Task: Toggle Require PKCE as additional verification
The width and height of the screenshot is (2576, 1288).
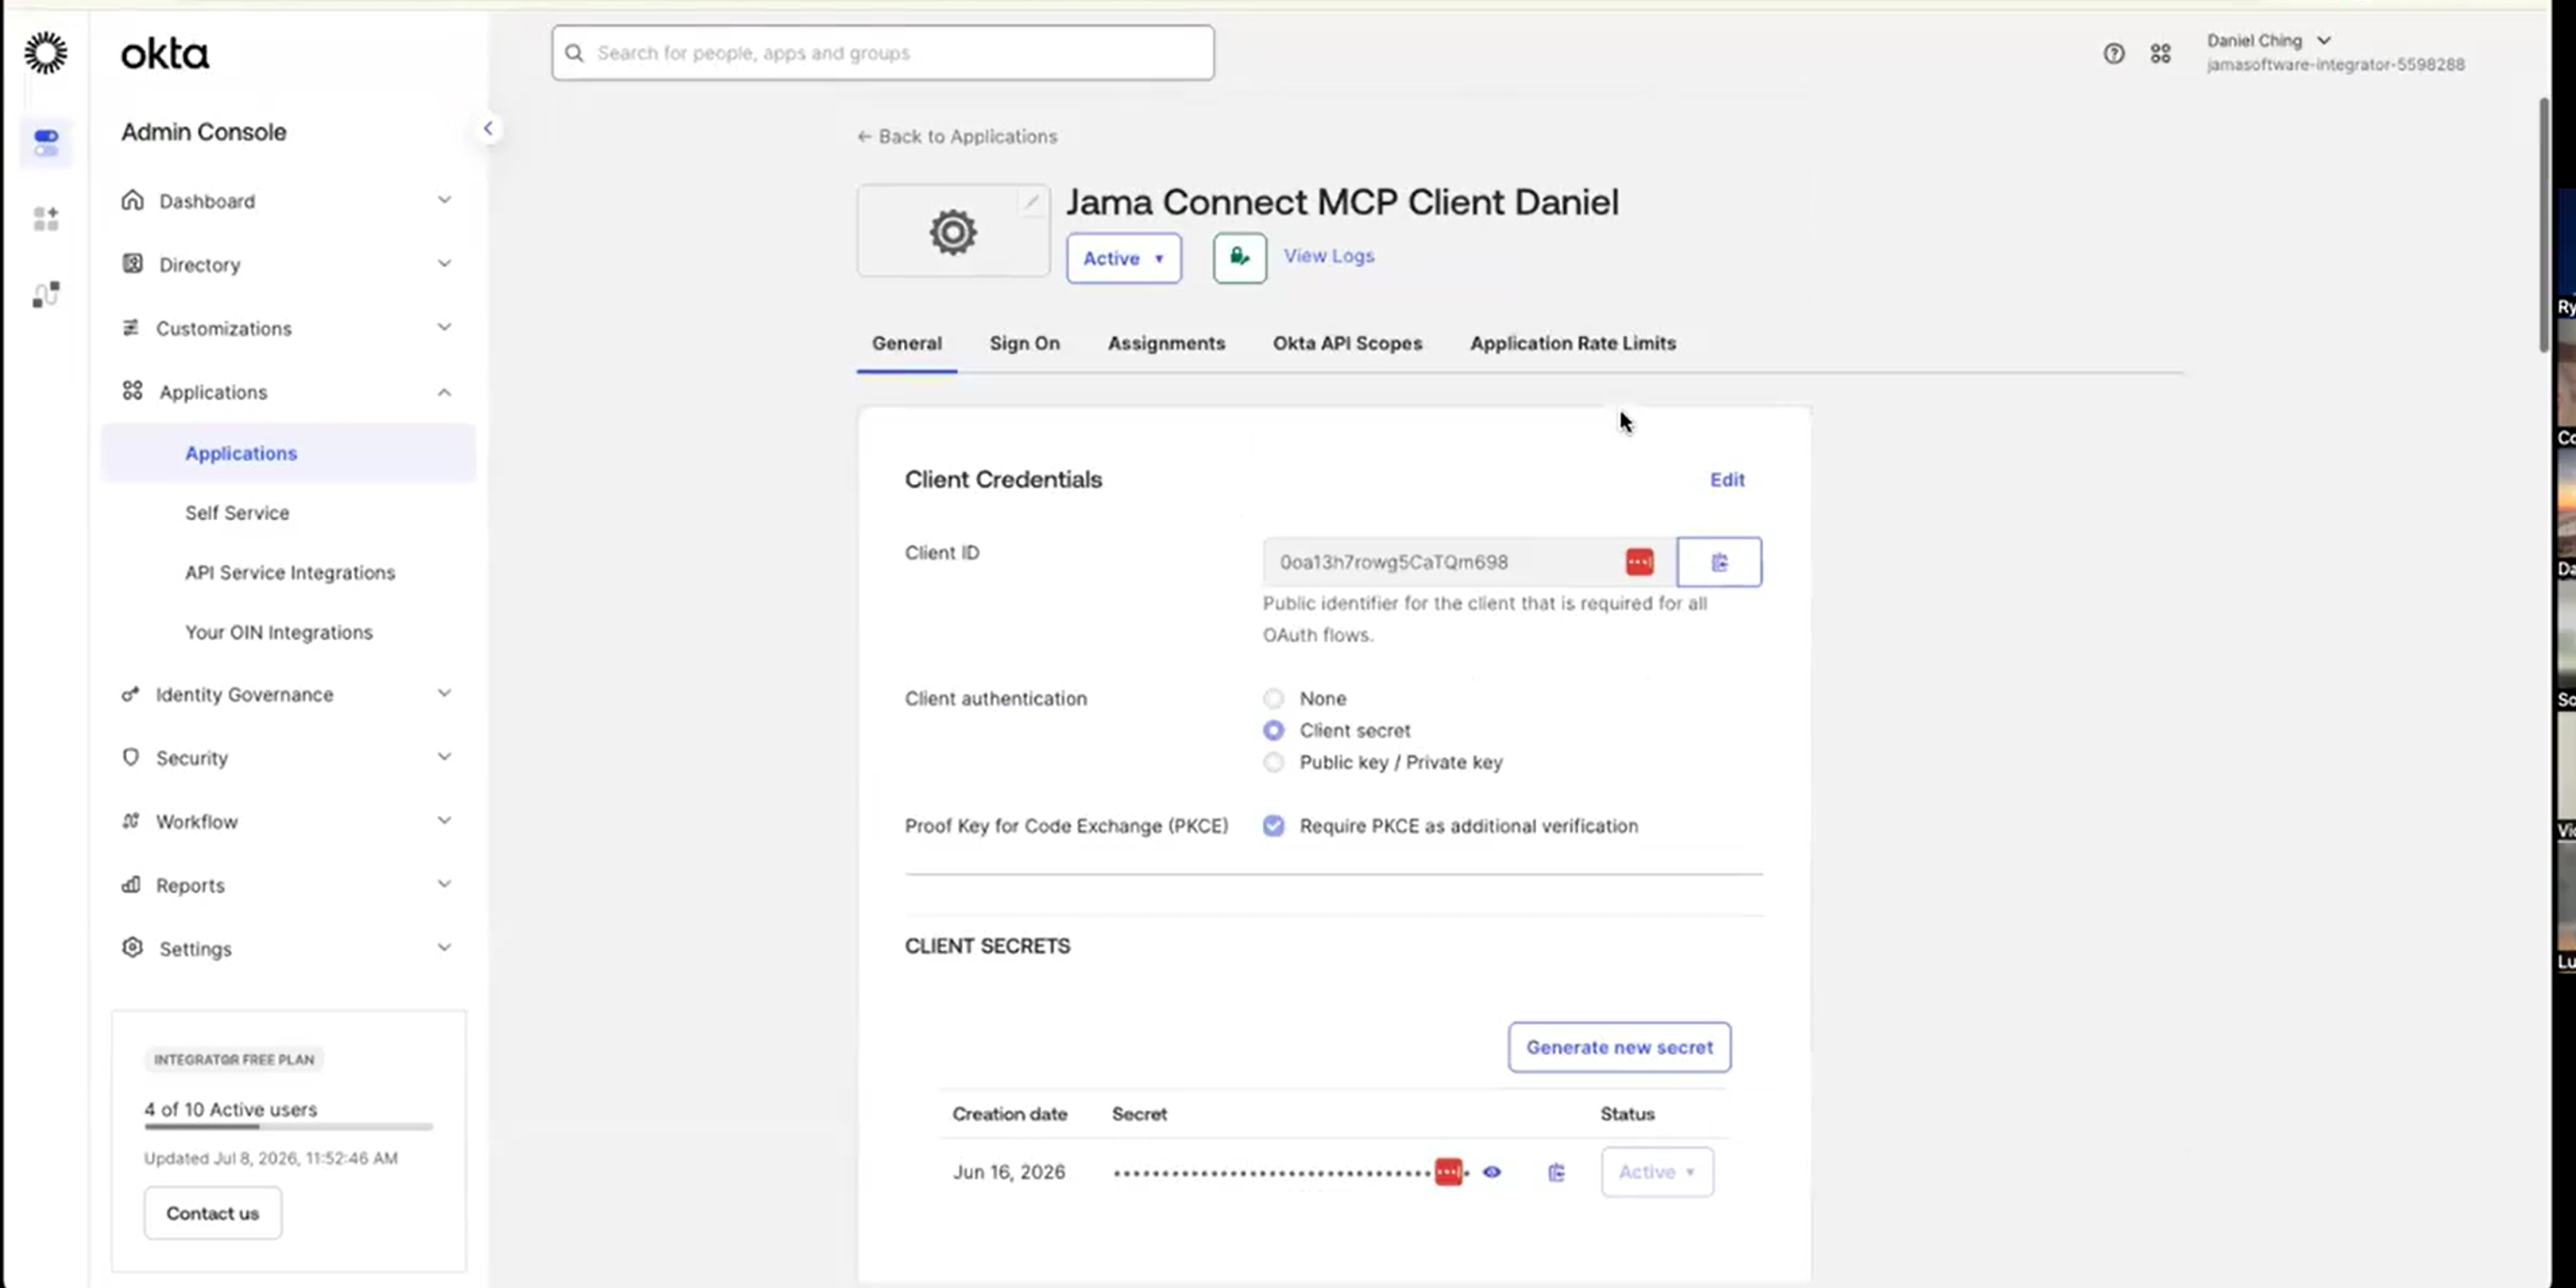Action: click(x=1273, y=826)
